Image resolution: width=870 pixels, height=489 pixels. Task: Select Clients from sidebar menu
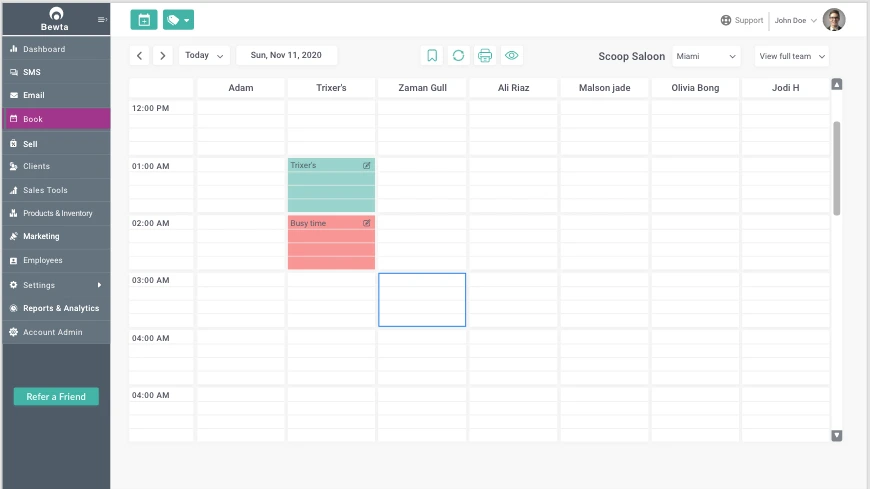(x=36, y=166)
